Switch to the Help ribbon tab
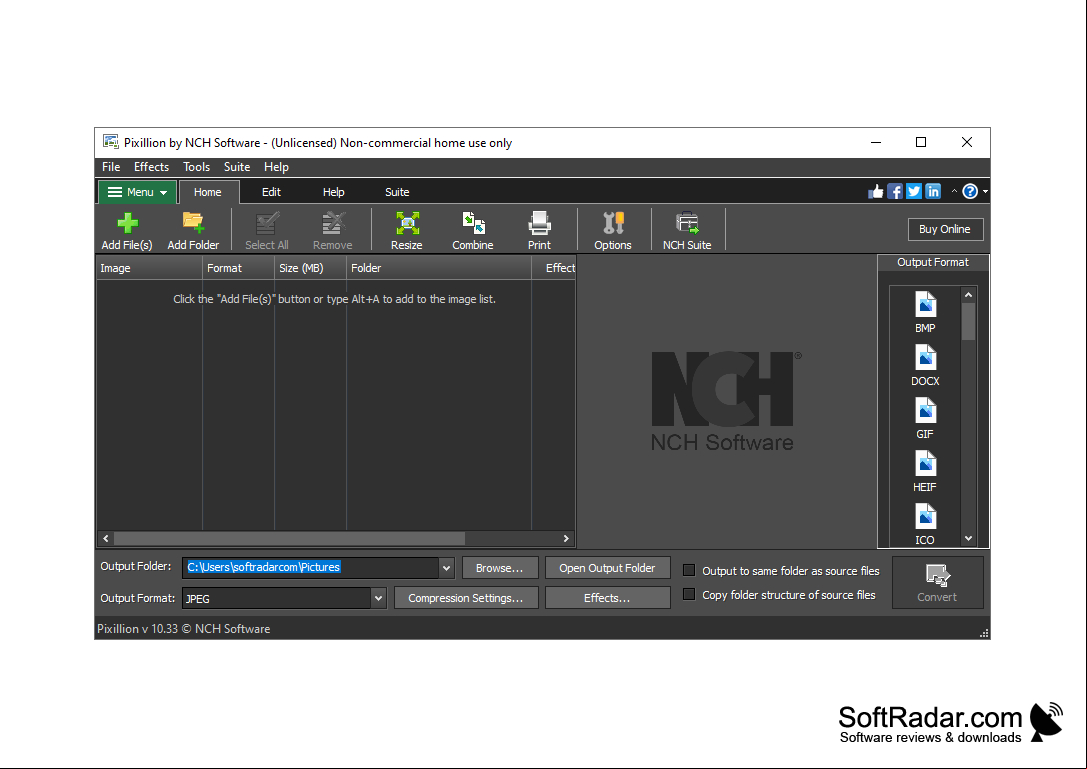Screen dimensions: 1087x769 click(x=333, y=192)
